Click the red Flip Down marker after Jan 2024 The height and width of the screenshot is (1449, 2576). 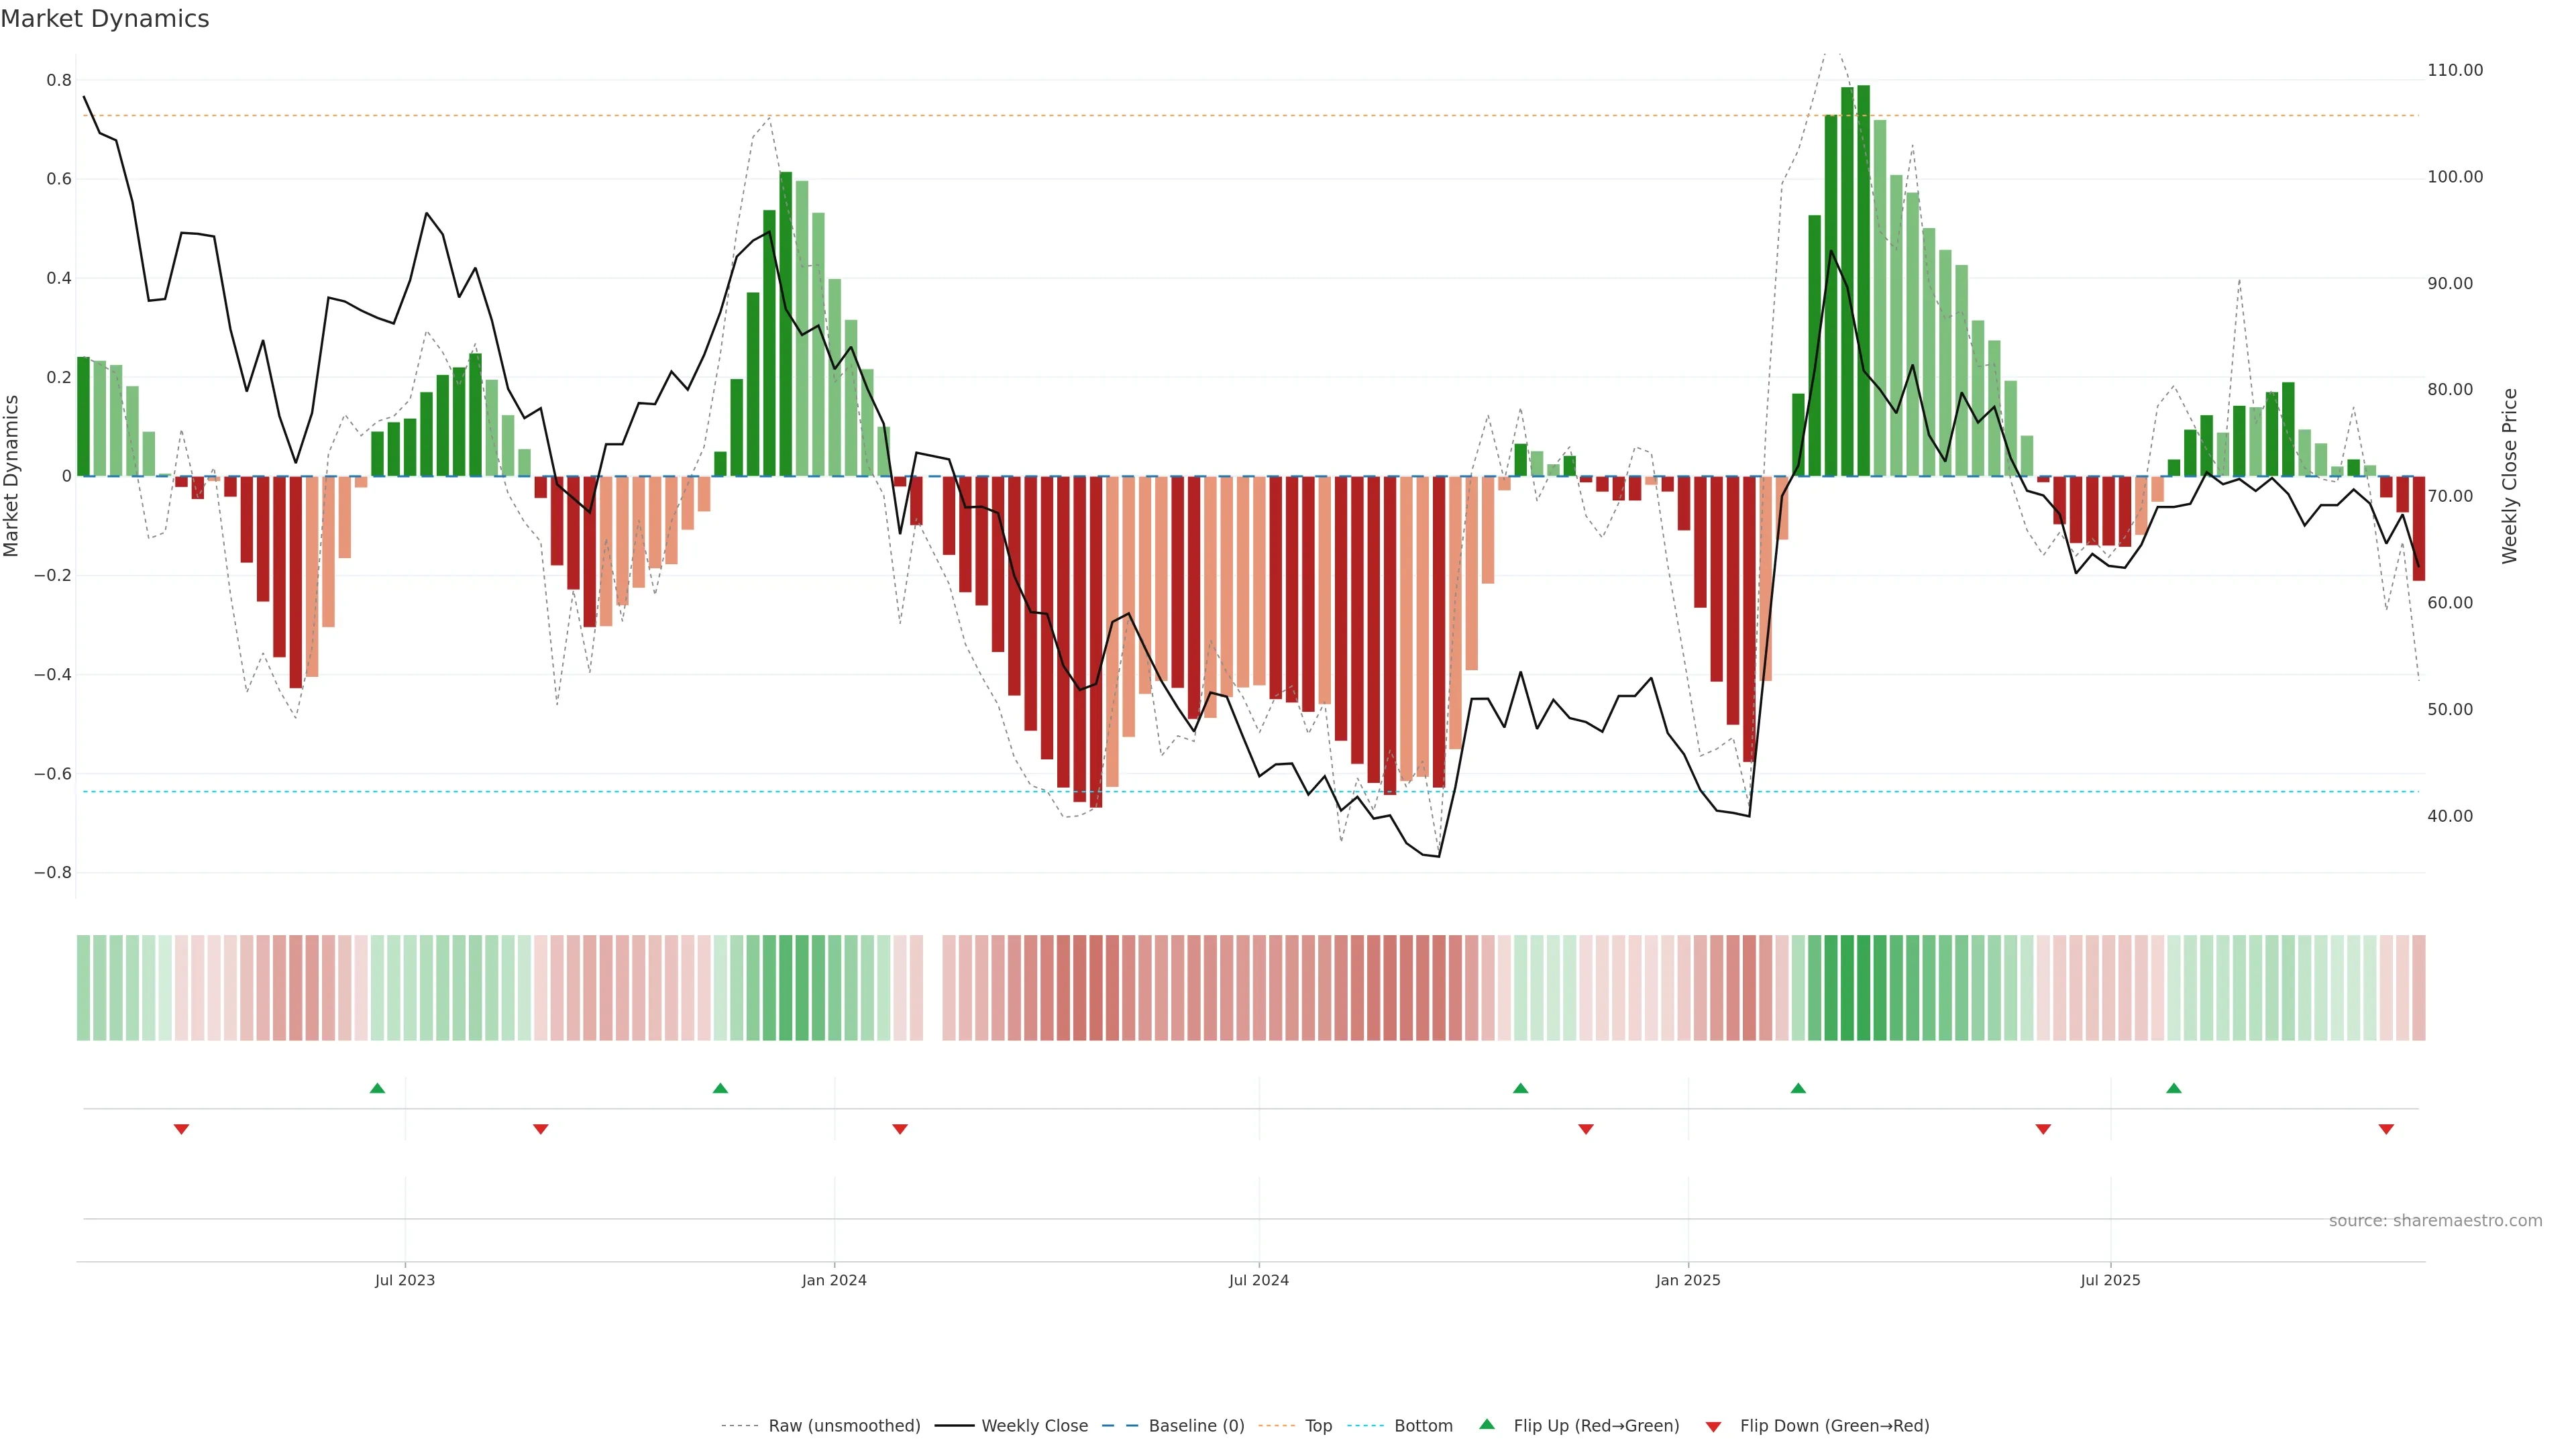pos(900,1129)
